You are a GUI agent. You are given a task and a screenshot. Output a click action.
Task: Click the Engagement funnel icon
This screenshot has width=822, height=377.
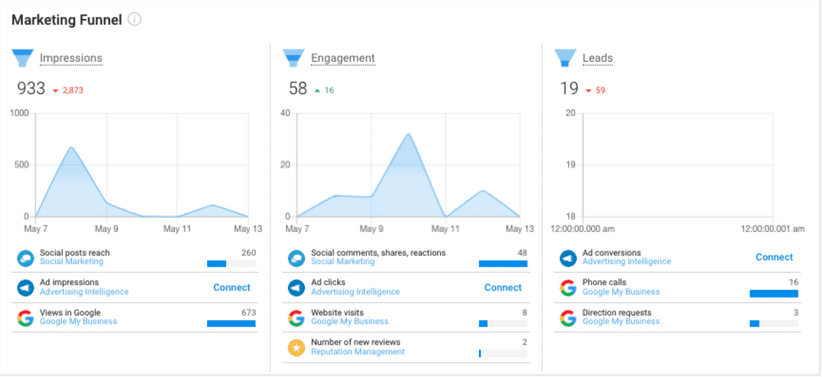tap(293, 58)
